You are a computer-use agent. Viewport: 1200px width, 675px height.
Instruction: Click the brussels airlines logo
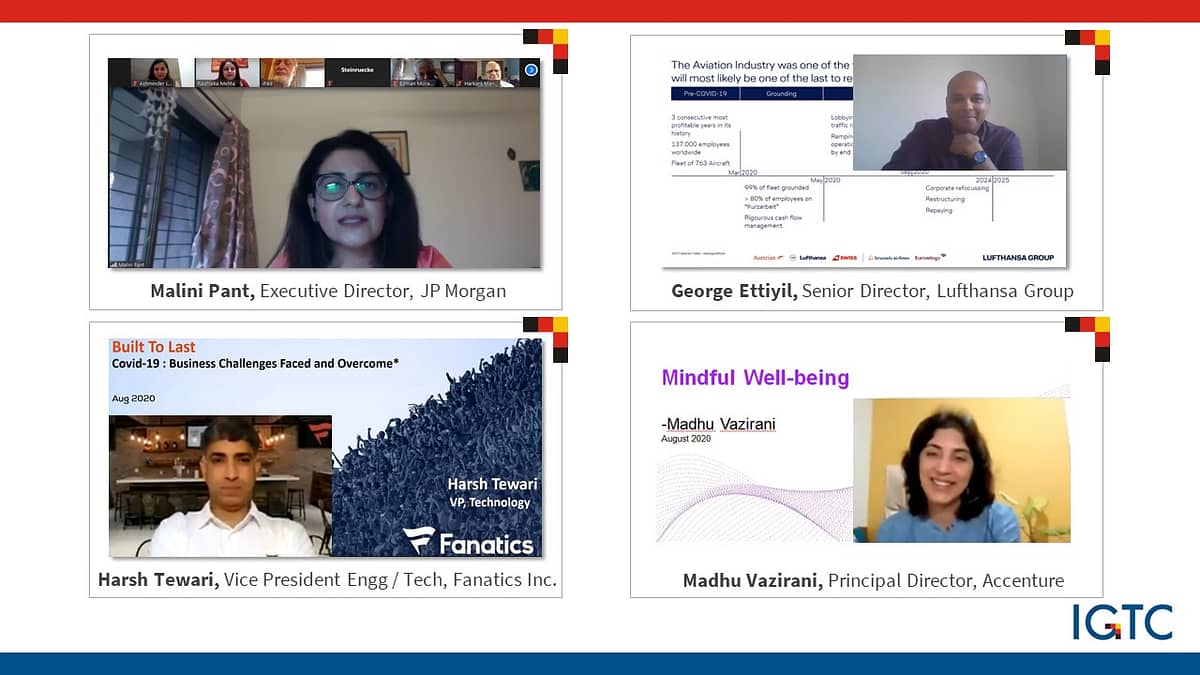click(889, 258)
